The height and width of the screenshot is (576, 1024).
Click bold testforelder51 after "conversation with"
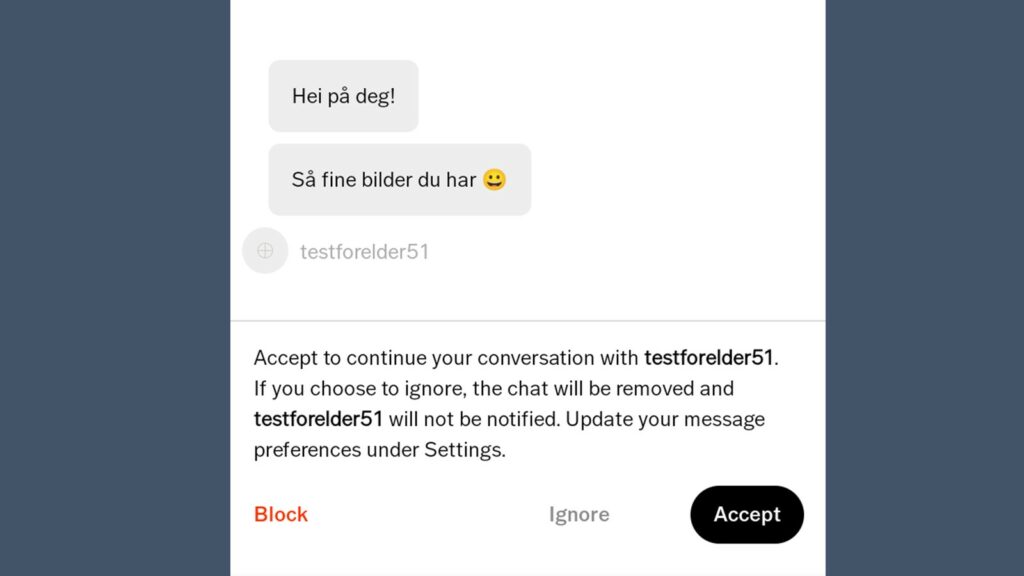tap(709, 358)
